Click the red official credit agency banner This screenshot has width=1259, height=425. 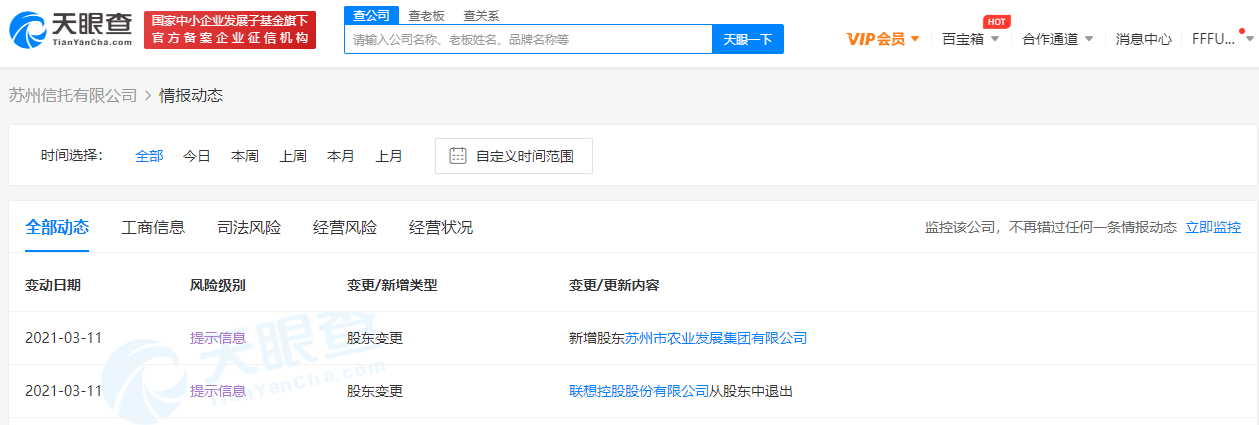(230, 30)
